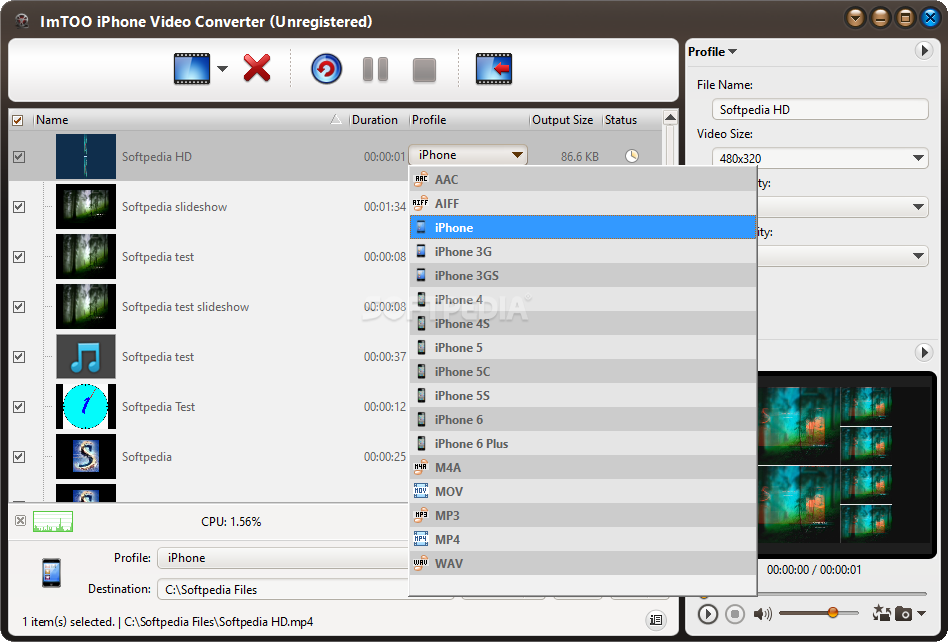Choose WAV format
Viewport: 948px width, 642px height.
pyautogui.click(x=583, y=563)
